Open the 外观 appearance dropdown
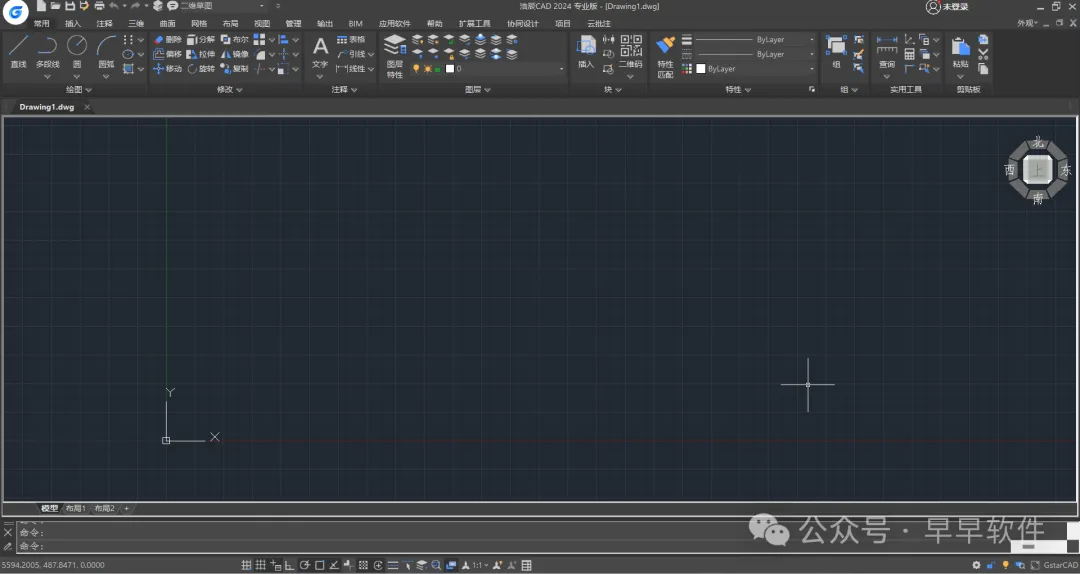This screenshot has height=574, width=1080. click(x=1027, y=23)
